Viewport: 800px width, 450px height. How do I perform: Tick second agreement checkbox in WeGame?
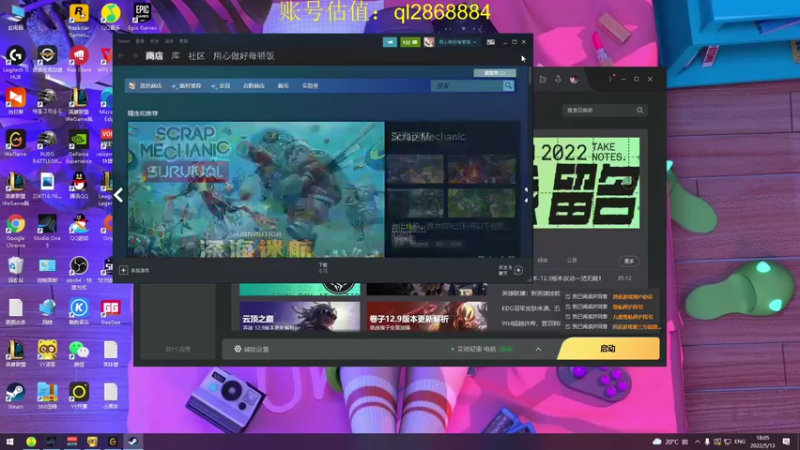(567, 307)
